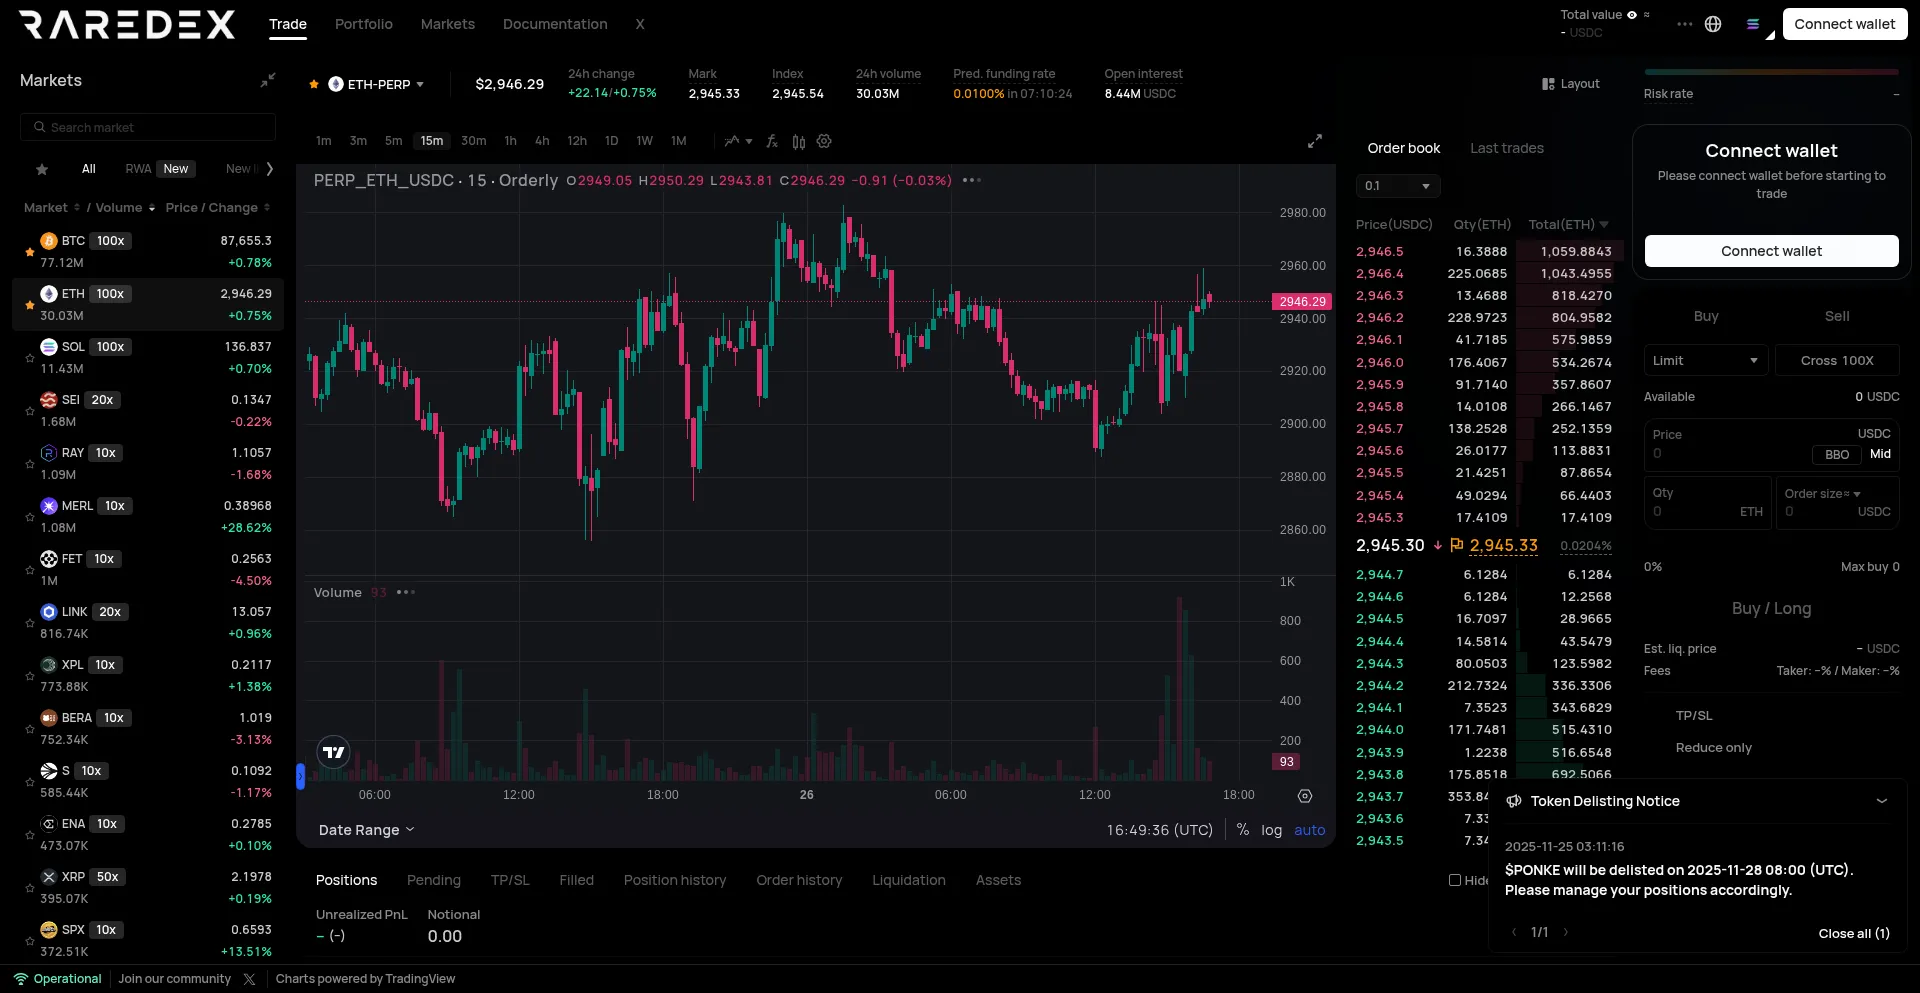Open the Limit order type dropdown

[x=1705, y=361]
